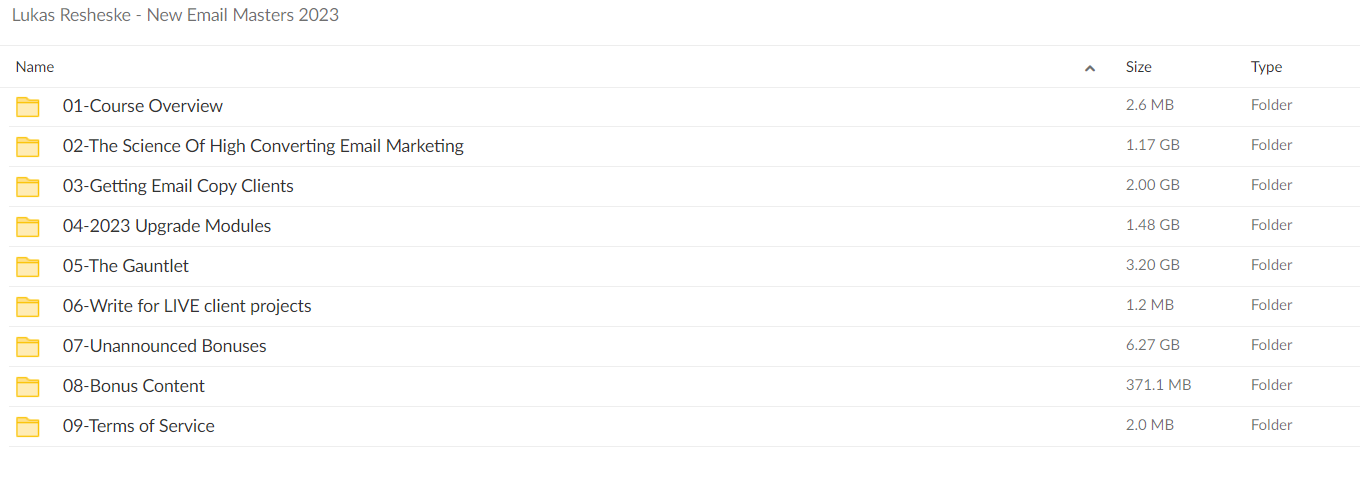Sort the list by the Type column header
1360x484 pixels.
pos(1266,67)
